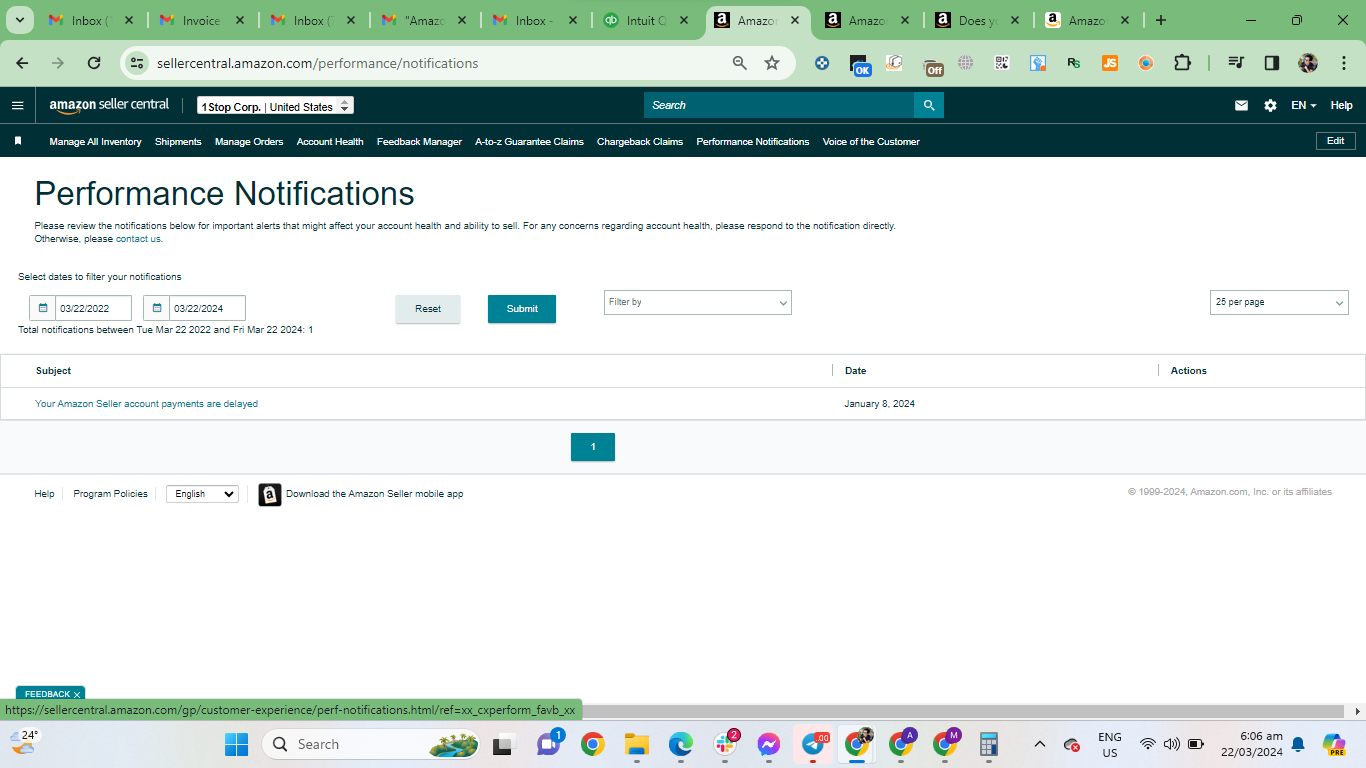Open the start date calendar icon

click(x=43, y=308)
